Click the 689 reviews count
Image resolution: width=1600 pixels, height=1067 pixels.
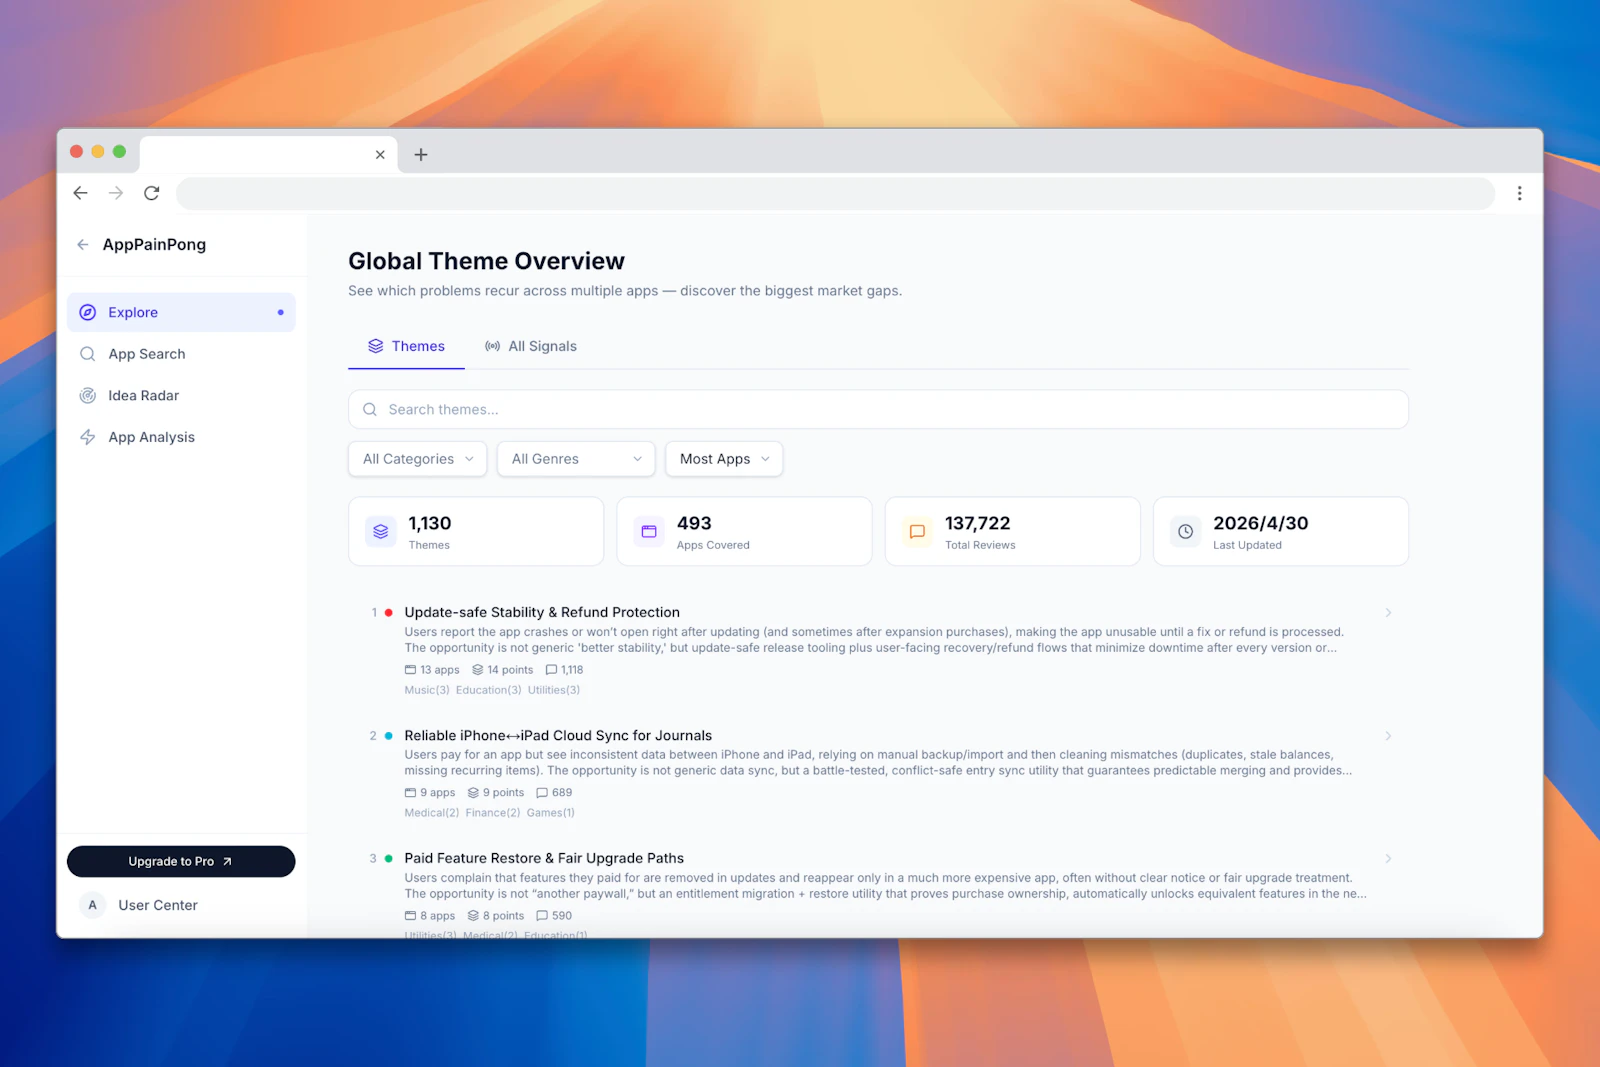[x=562, y=793]
